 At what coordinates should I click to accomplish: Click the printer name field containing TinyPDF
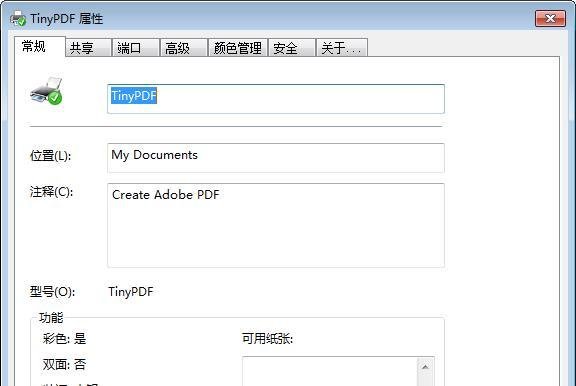tap(276, 99)
